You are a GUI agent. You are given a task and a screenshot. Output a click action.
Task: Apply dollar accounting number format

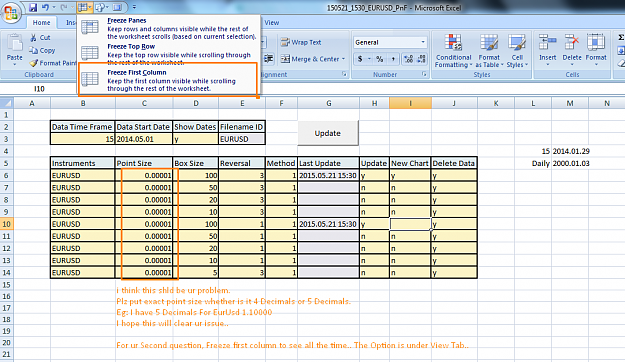click(x=360, y=59)
